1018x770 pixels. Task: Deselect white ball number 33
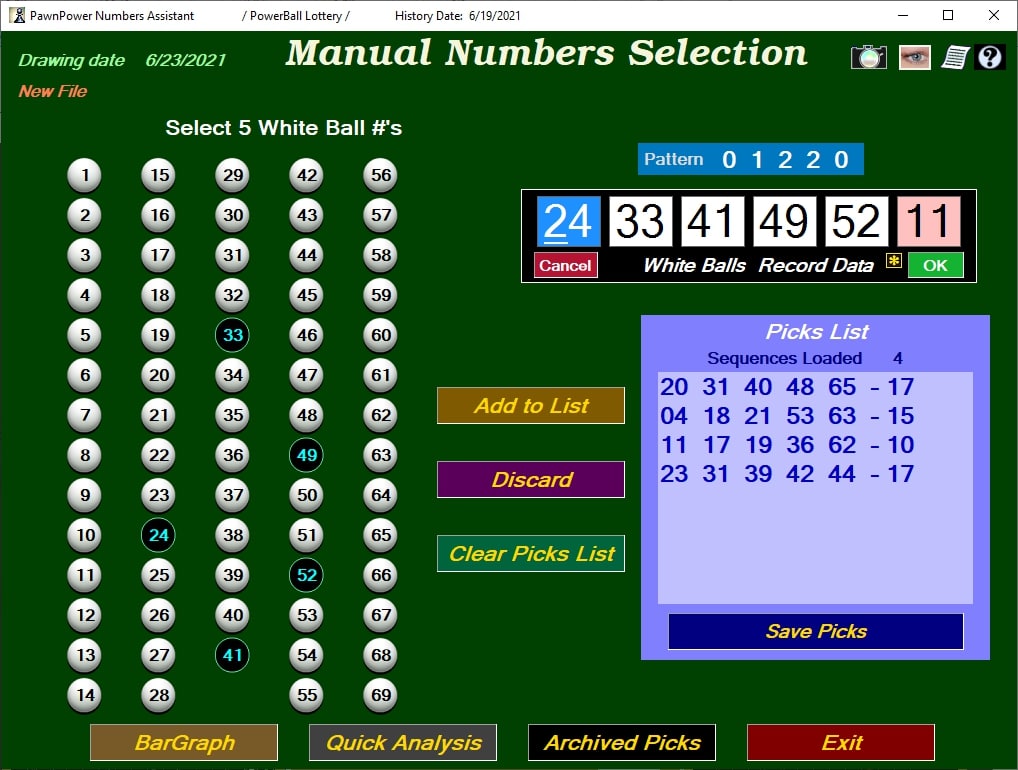coord(232,335)
